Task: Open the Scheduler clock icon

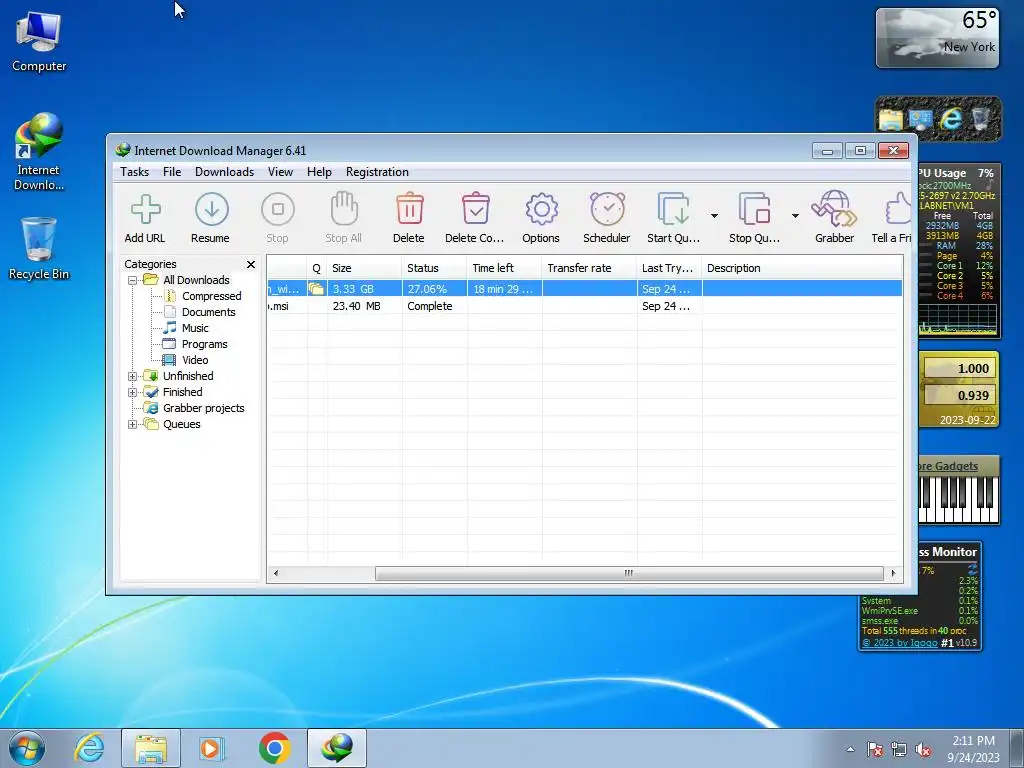Action: coord(607,217)
